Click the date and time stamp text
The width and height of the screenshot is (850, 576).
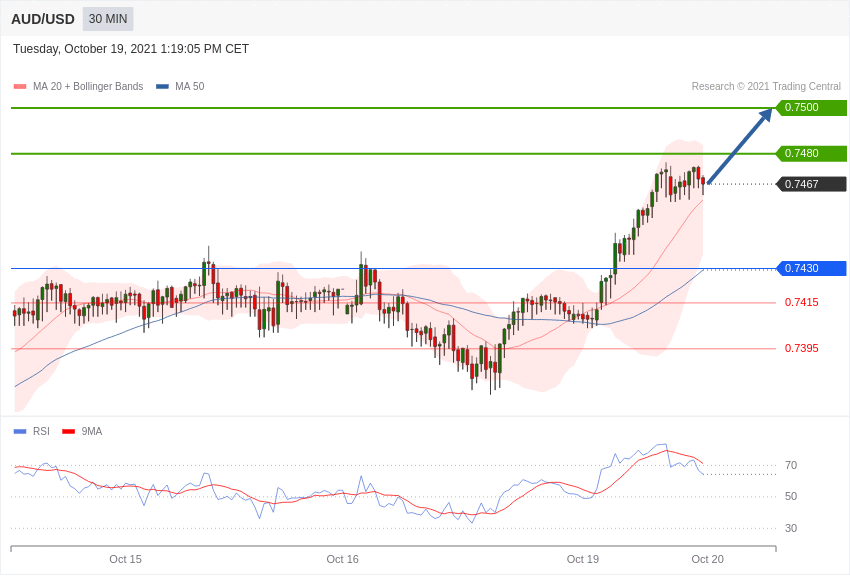tap(131, 49)
